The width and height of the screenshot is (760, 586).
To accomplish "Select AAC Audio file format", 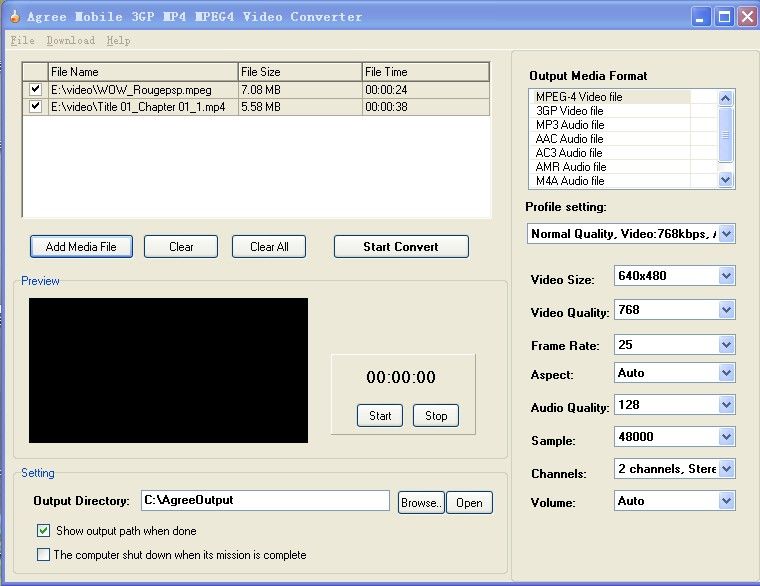I will coord(610,139).
